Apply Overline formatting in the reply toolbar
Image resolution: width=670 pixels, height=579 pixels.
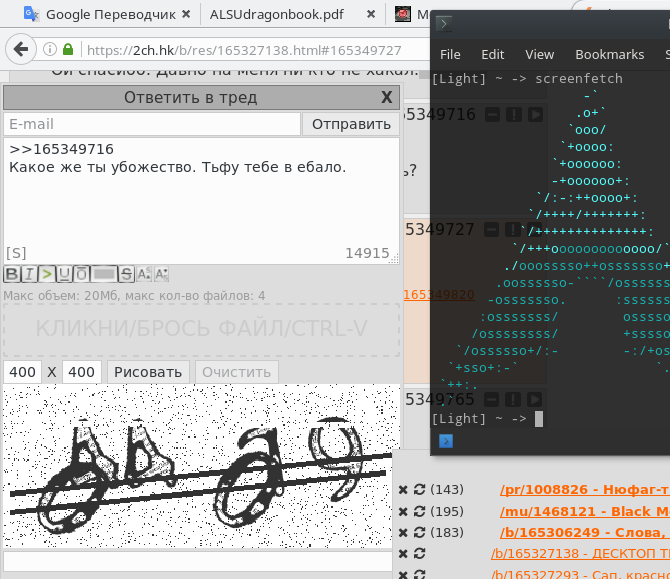click(x=81, y=274)
